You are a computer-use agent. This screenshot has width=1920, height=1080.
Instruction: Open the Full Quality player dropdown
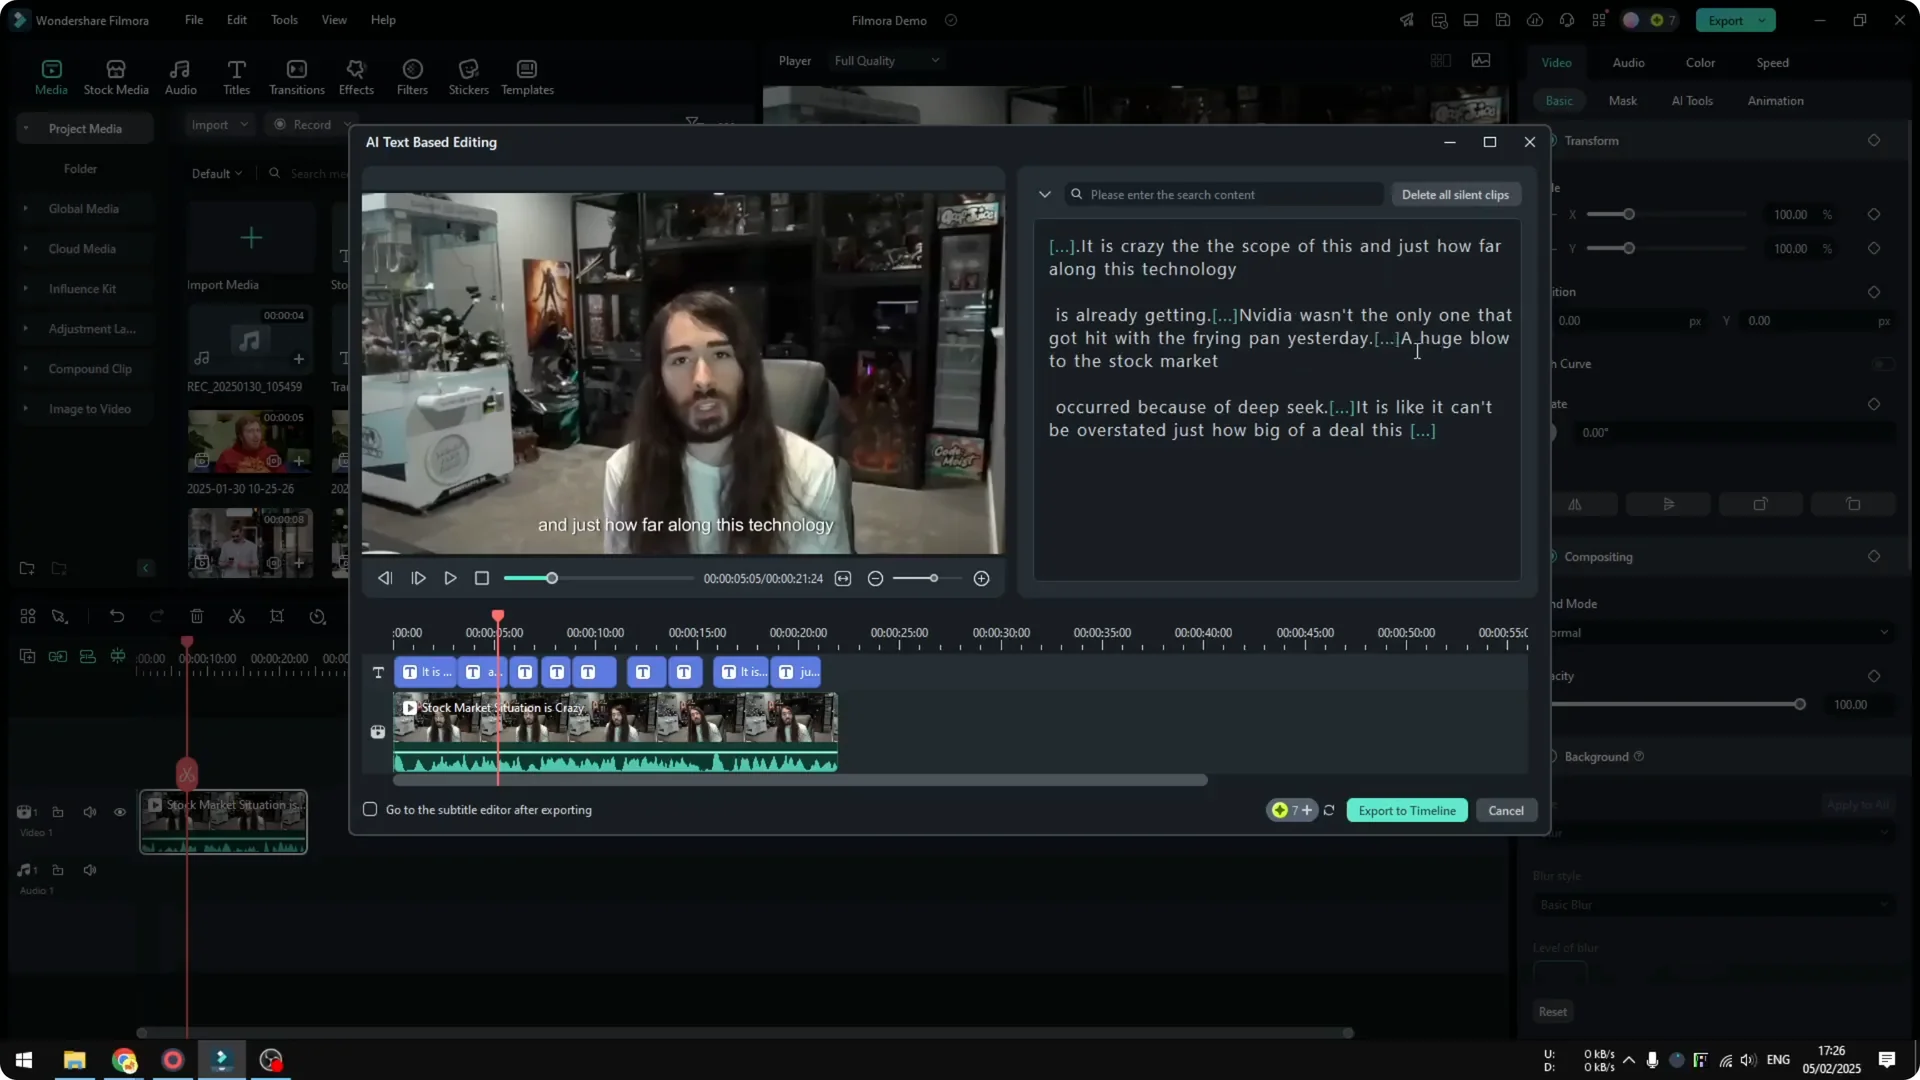pyautogui.click(x=886, y=60)
